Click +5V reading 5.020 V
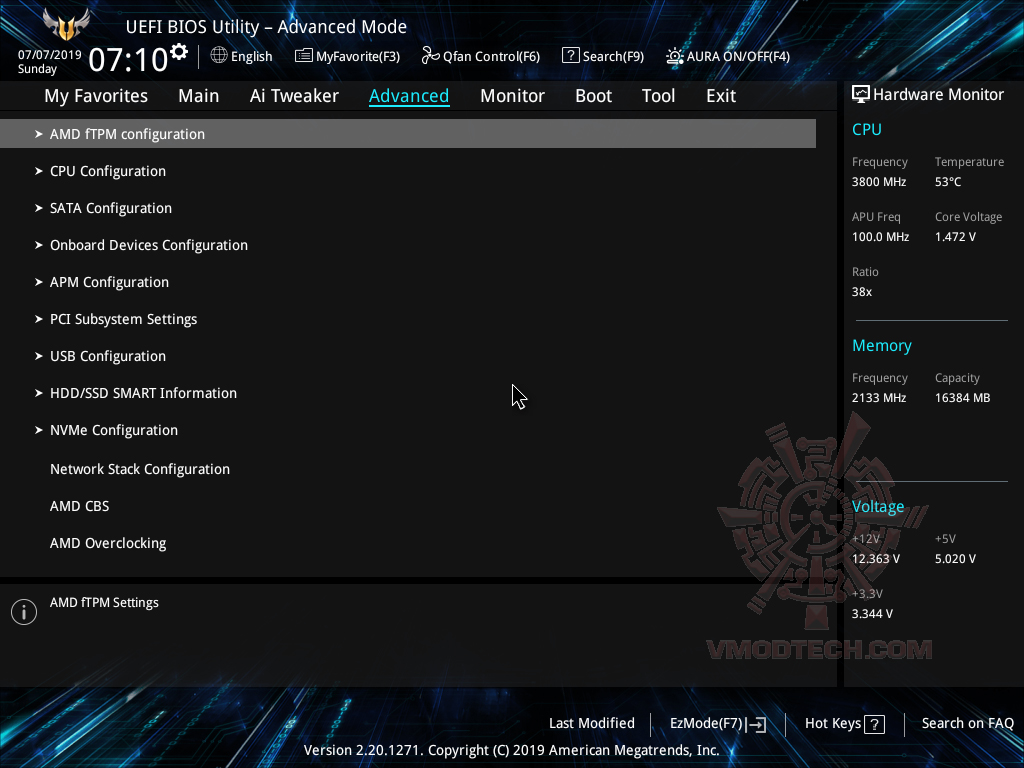1024x768 pixels. [x=955, y=559]
